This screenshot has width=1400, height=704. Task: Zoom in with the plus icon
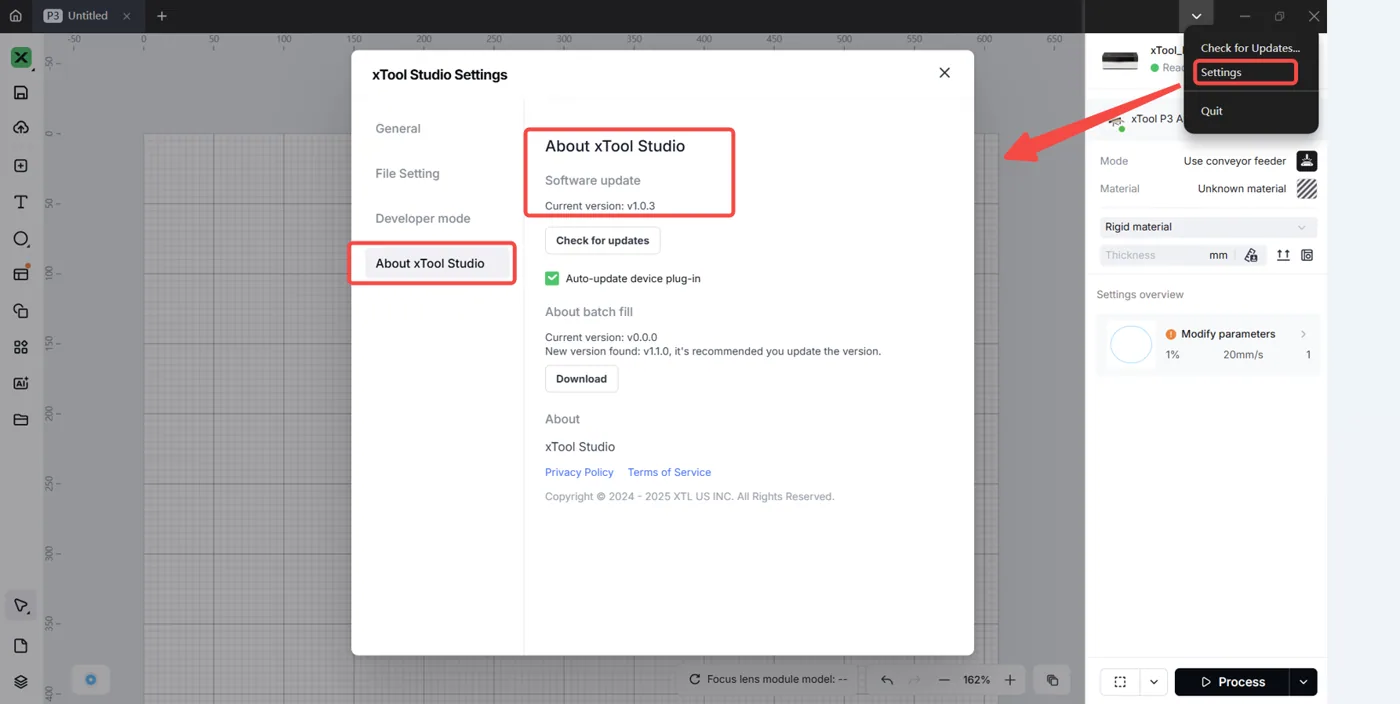(x=1010, y=680)
